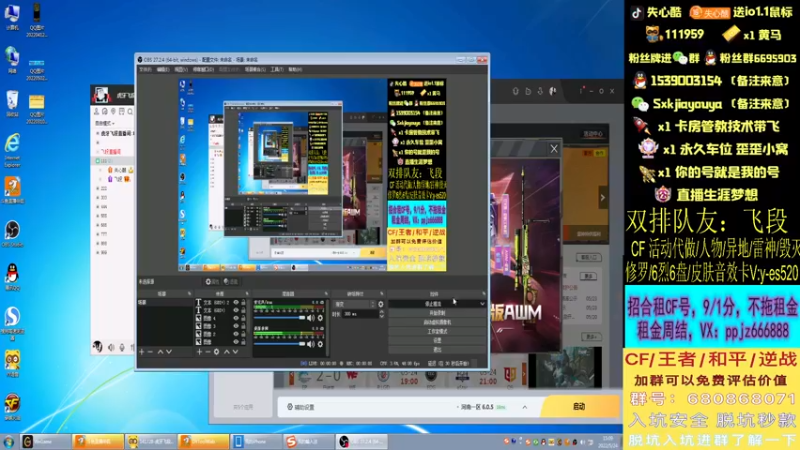Screen dimensions: 800x450
Task: Expand server selector chevron near 启动
Action: pyautogui.click(x=524, y=407)
